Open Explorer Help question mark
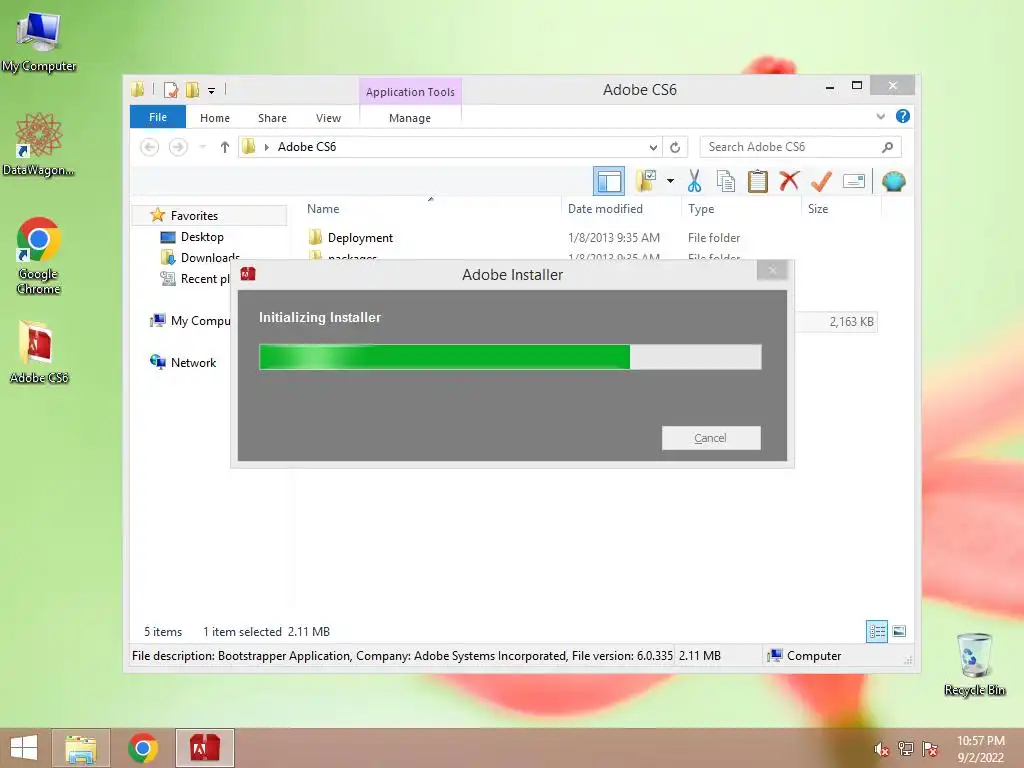This screenshot has height=768, width=1024. pos(903,116)
